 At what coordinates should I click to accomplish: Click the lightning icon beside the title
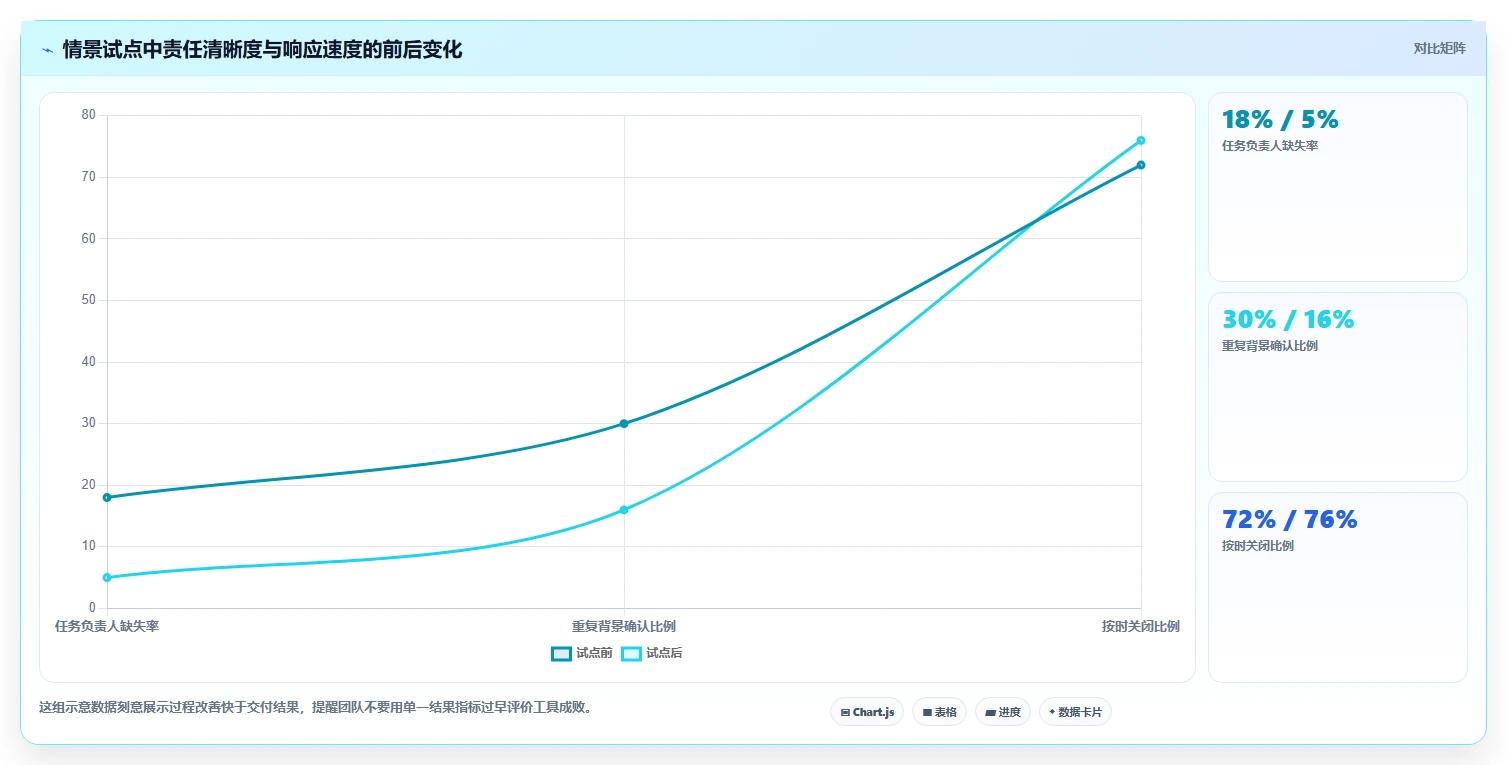[47, 50]
